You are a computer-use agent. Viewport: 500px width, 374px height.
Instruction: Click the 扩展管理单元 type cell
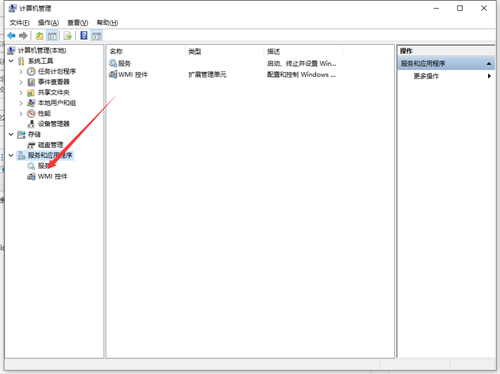[207, 75]
